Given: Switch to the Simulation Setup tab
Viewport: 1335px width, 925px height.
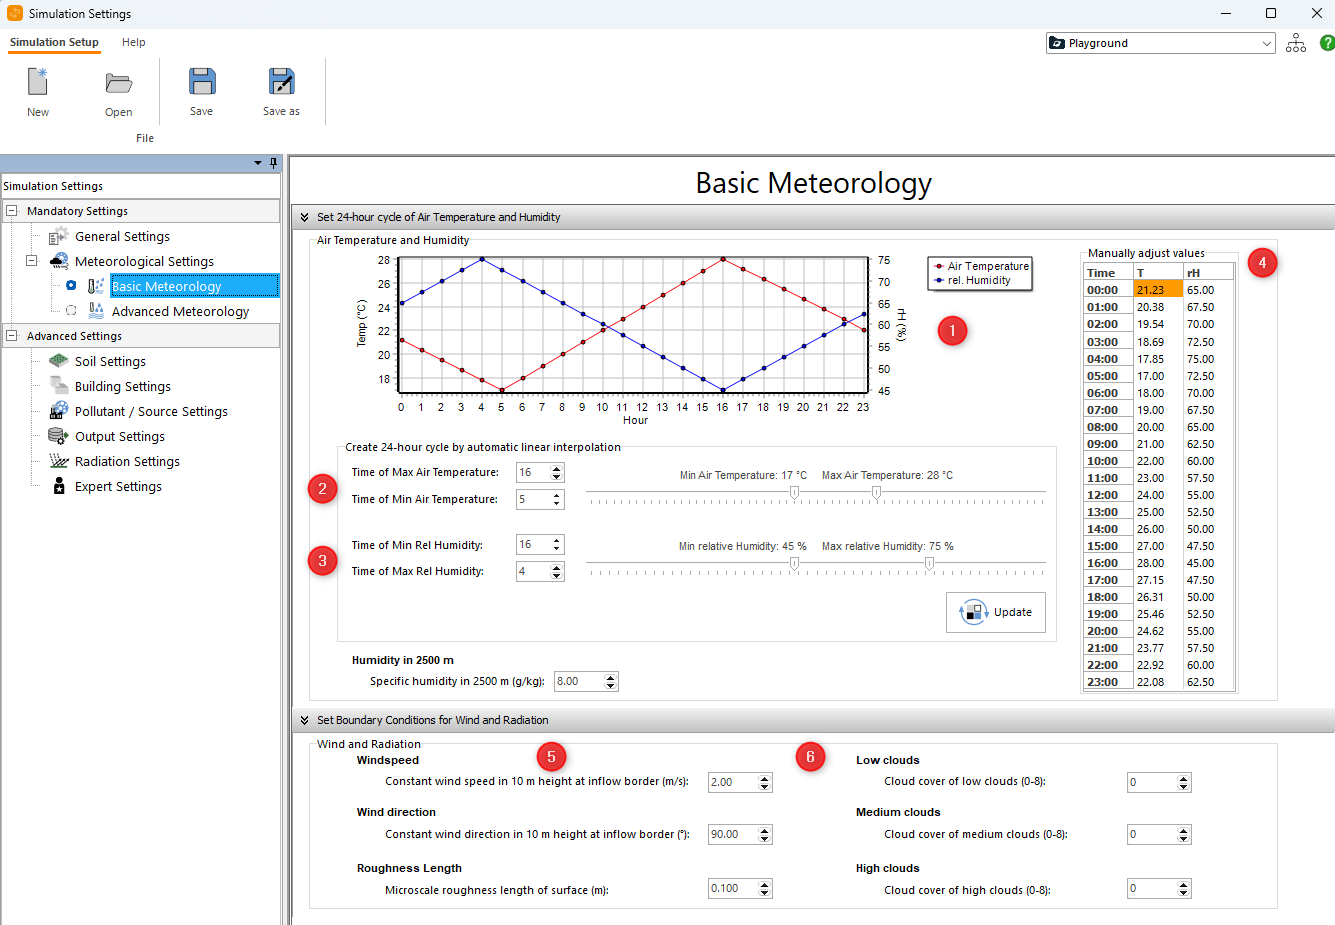Looking at the screenshot, I should [x=54, y=42].
